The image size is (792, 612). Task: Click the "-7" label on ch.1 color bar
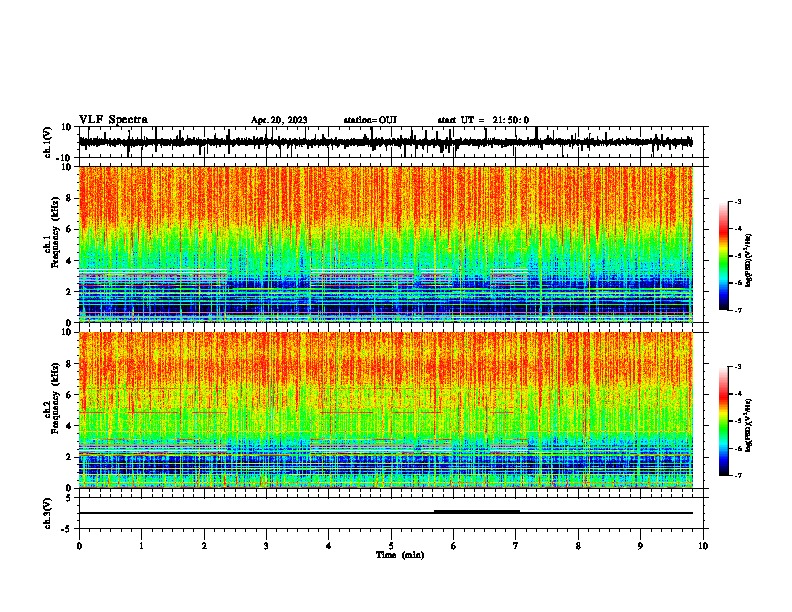click(737, 310)
